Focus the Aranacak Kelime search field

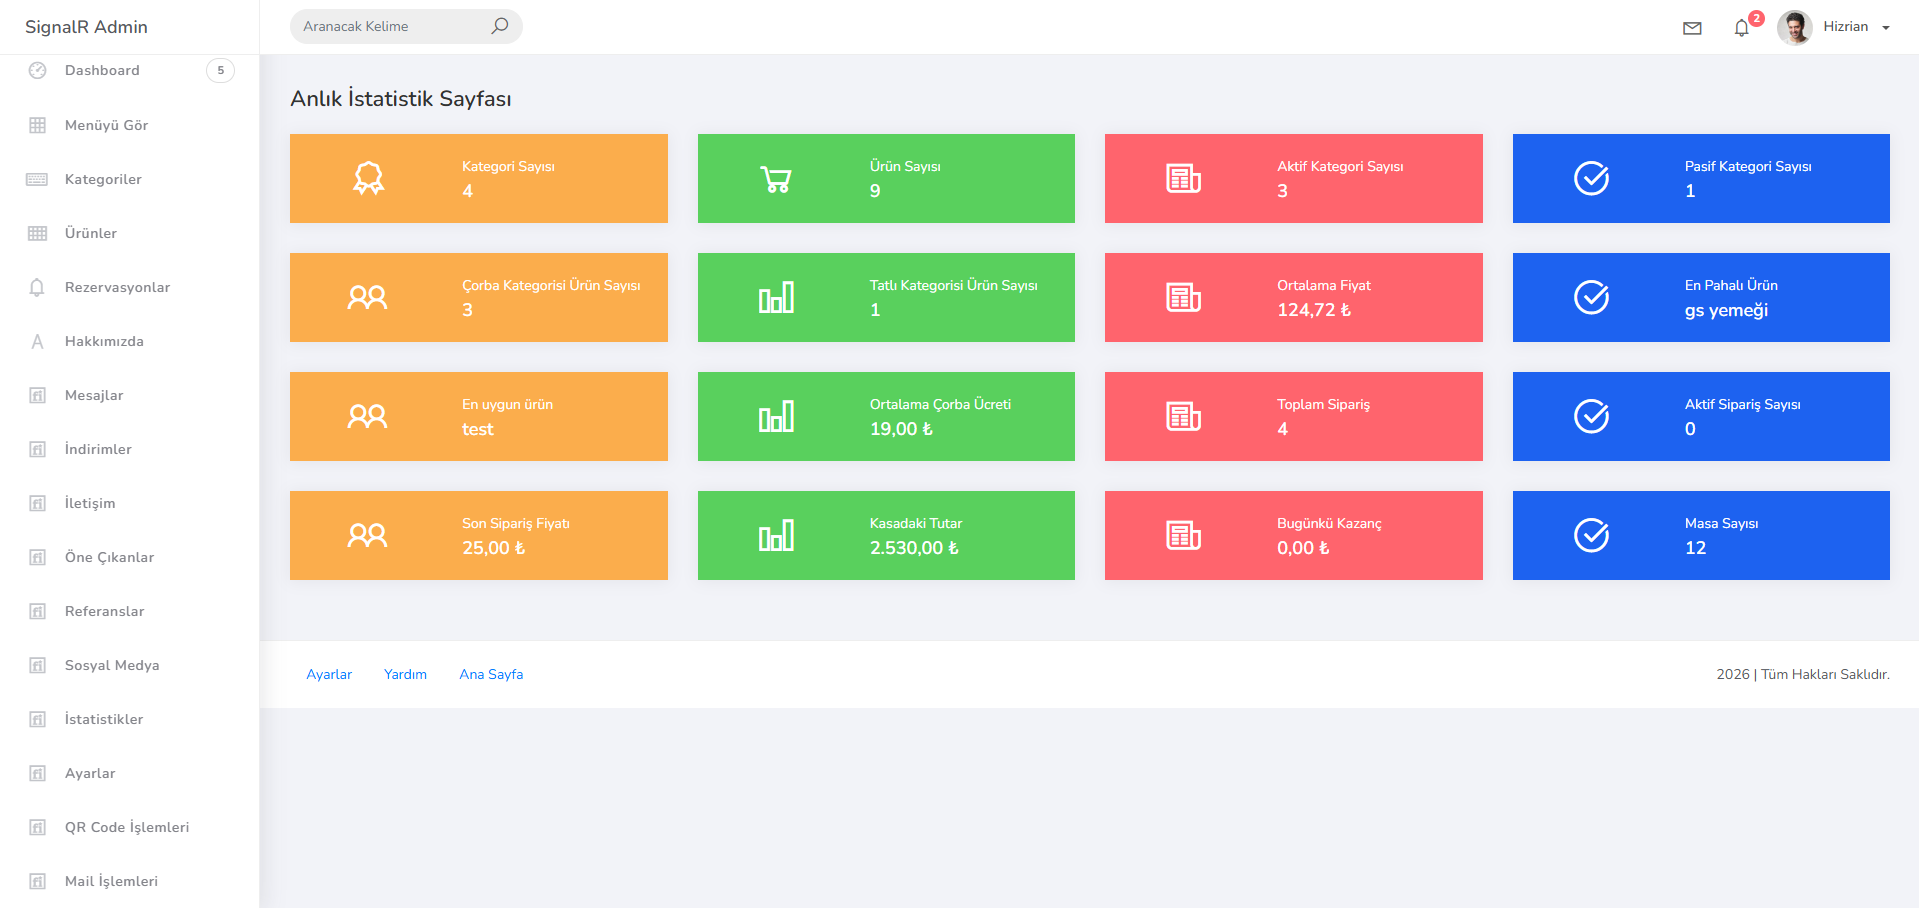[390, 26]
